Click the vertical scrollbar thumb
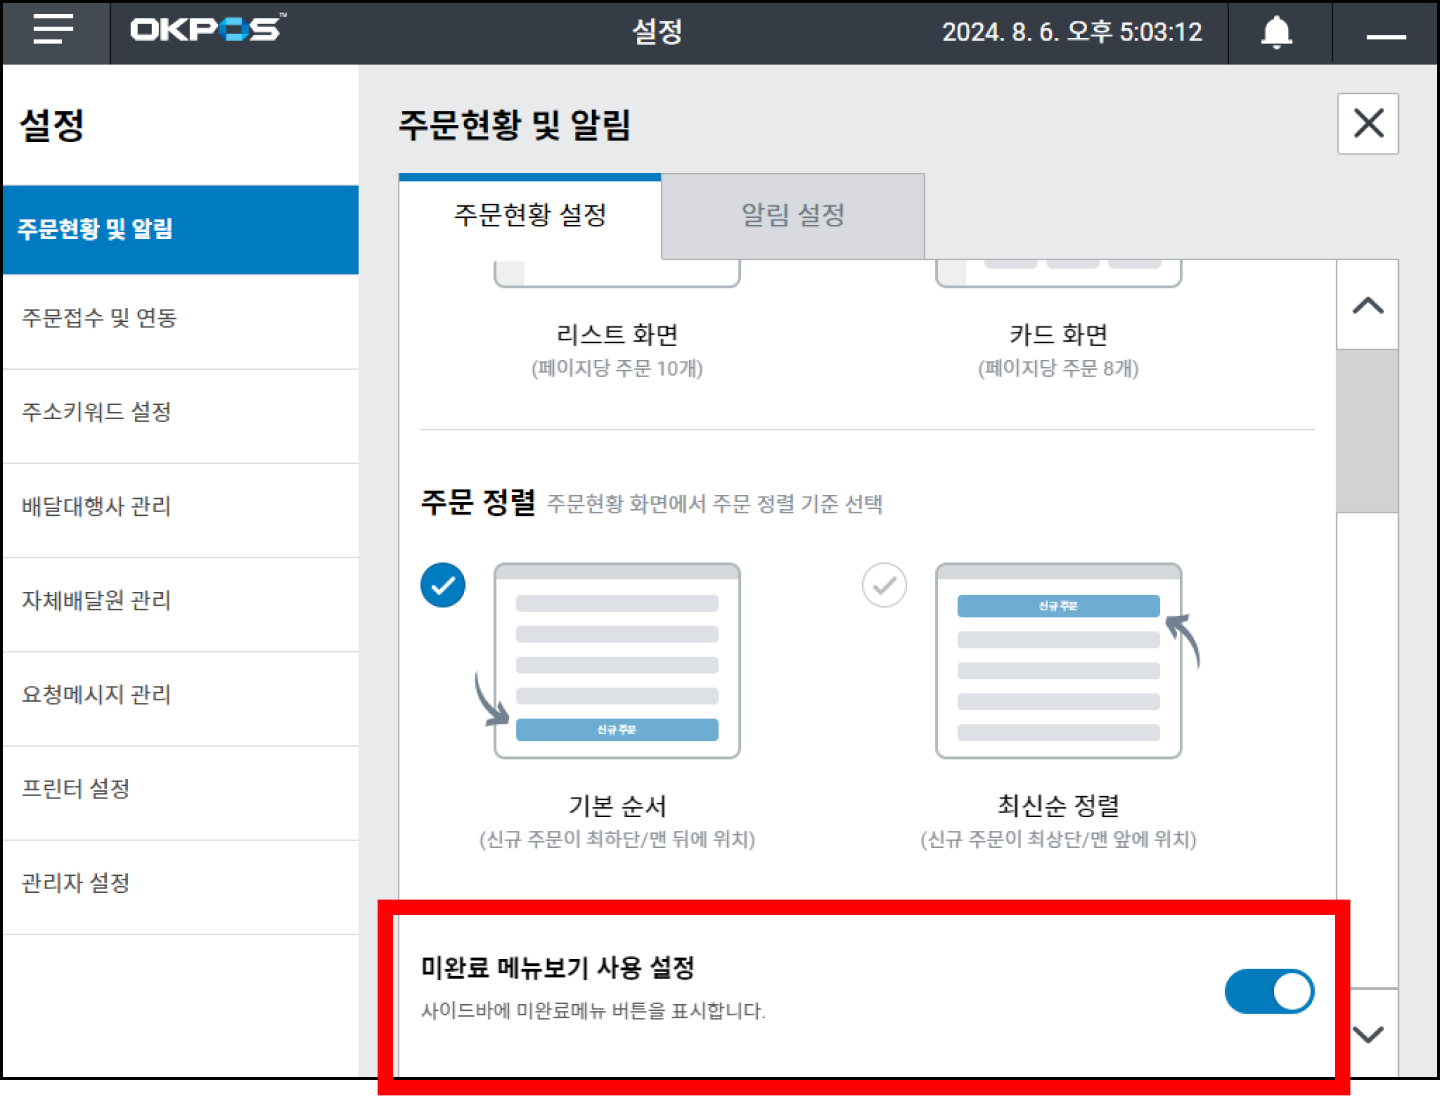 coord(1367,431)
